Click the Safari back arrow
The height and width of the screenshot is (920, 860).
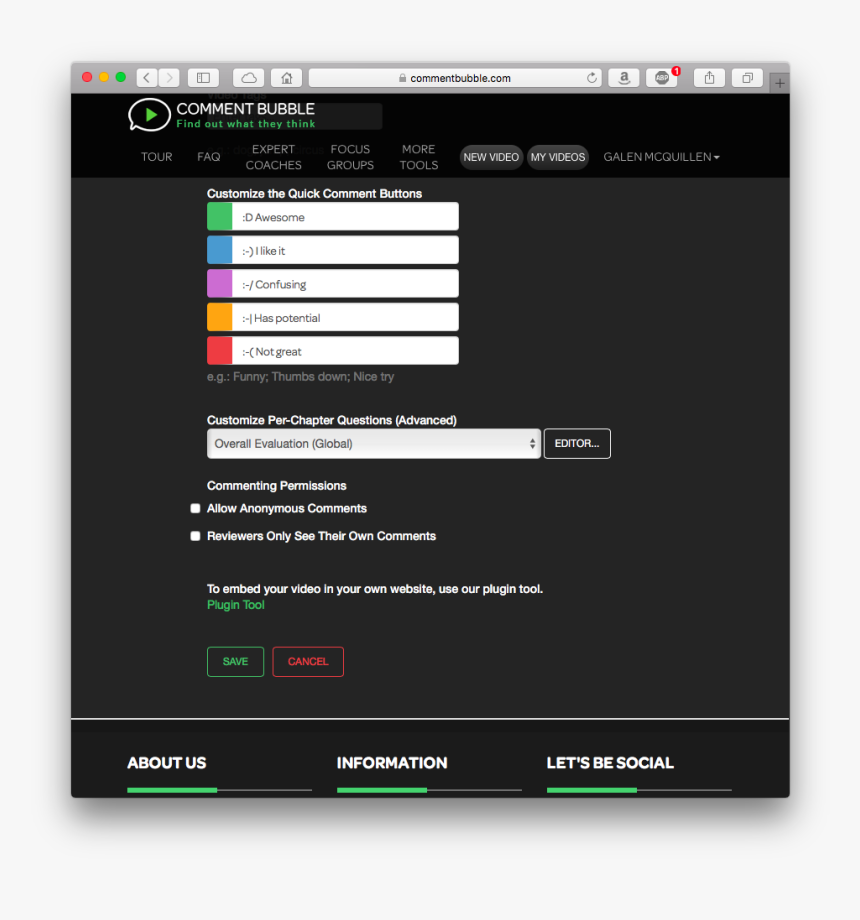click(147, 77)
